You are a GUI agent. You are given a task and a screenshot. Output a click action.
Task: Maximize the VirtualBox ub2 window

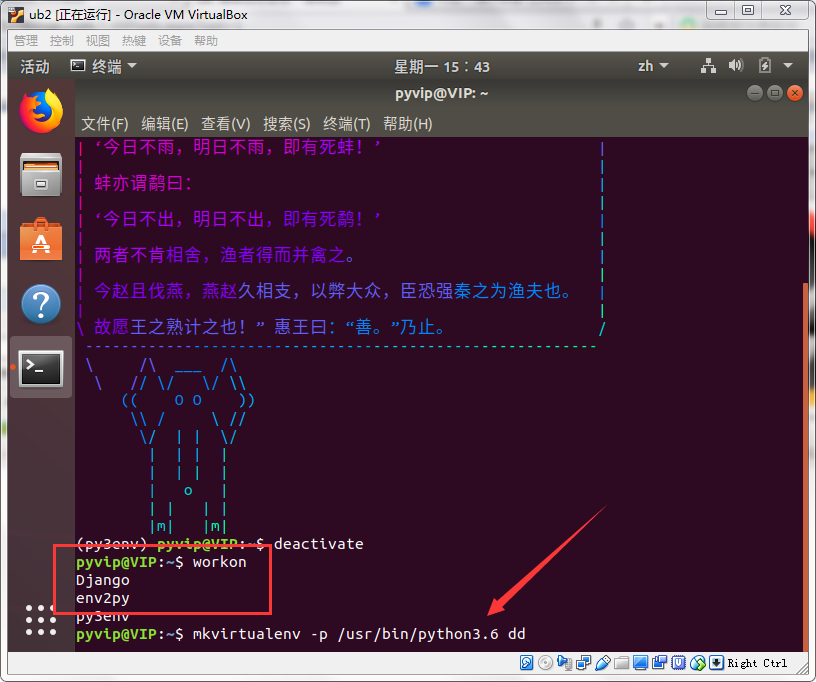[x=748, y=11]
